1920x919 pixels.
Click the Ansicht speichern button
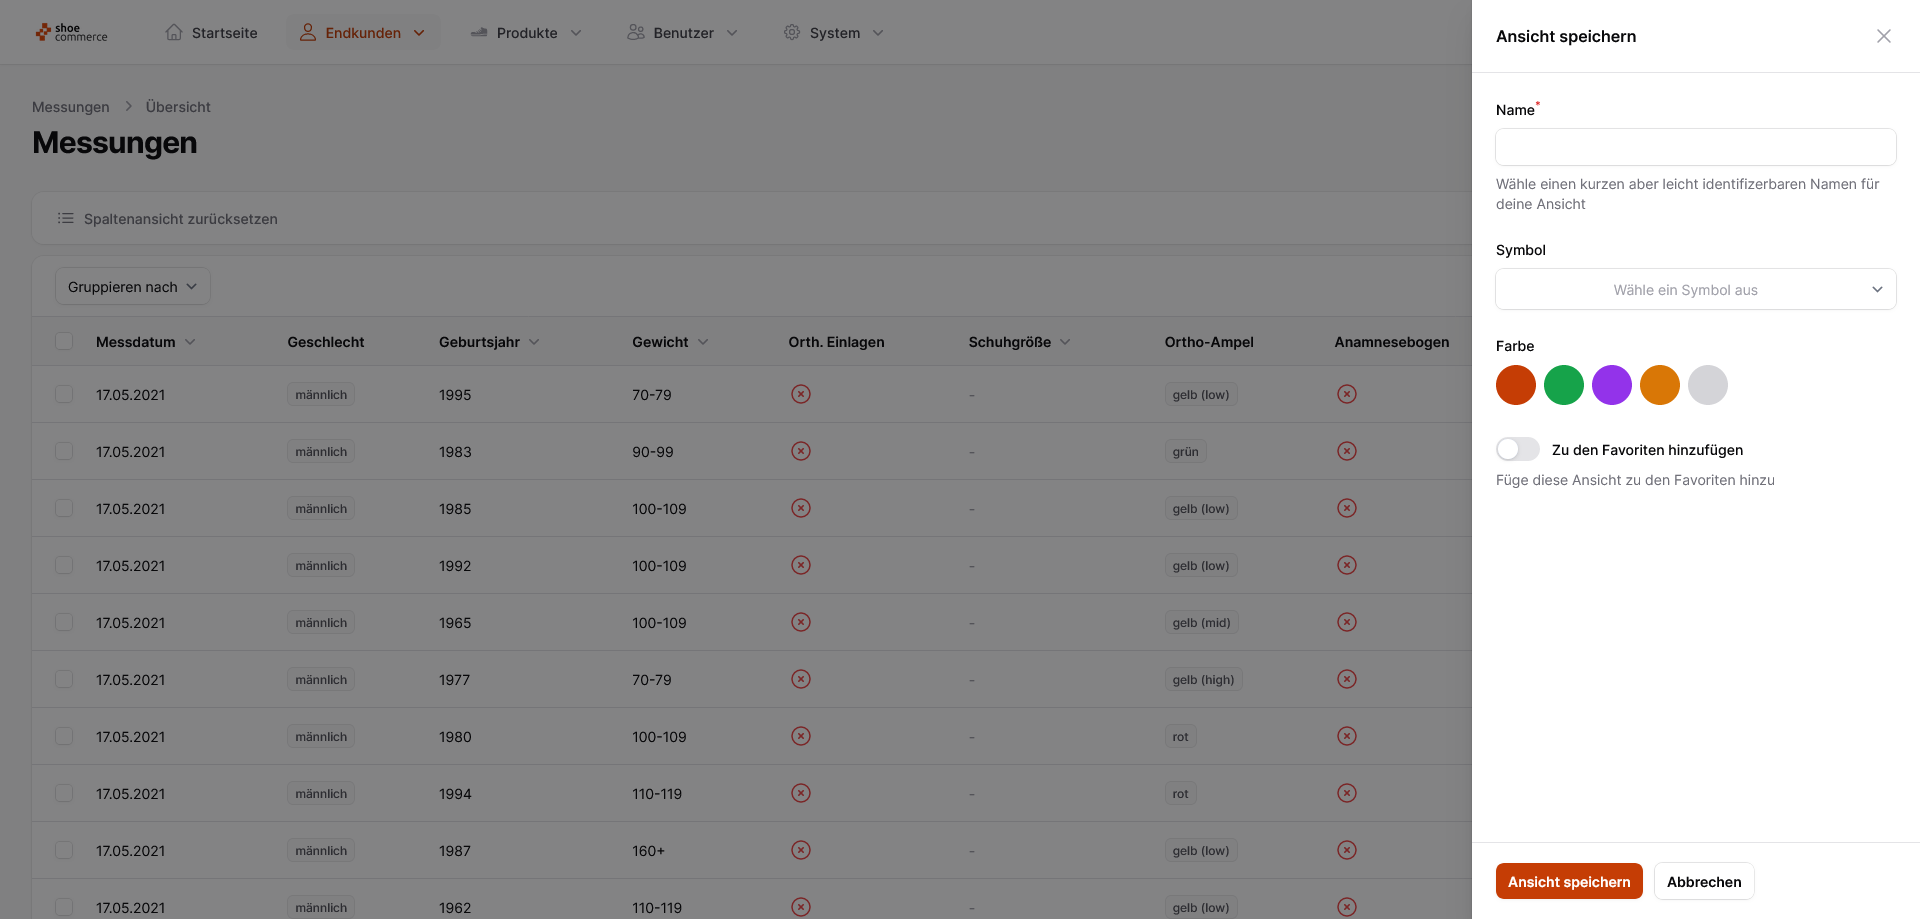coord(1569,881)
